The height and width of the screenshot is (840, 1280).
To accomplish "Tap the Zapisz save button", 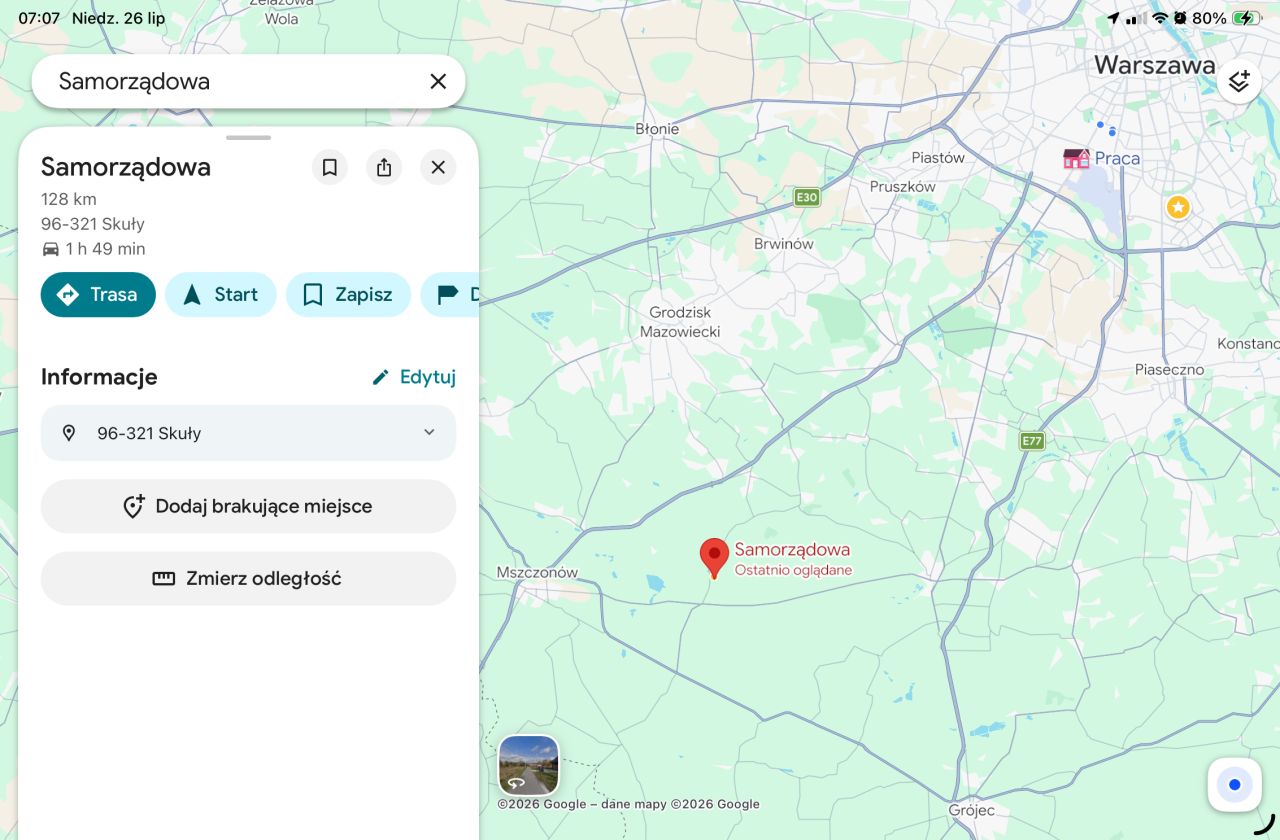I will point(348,294).
